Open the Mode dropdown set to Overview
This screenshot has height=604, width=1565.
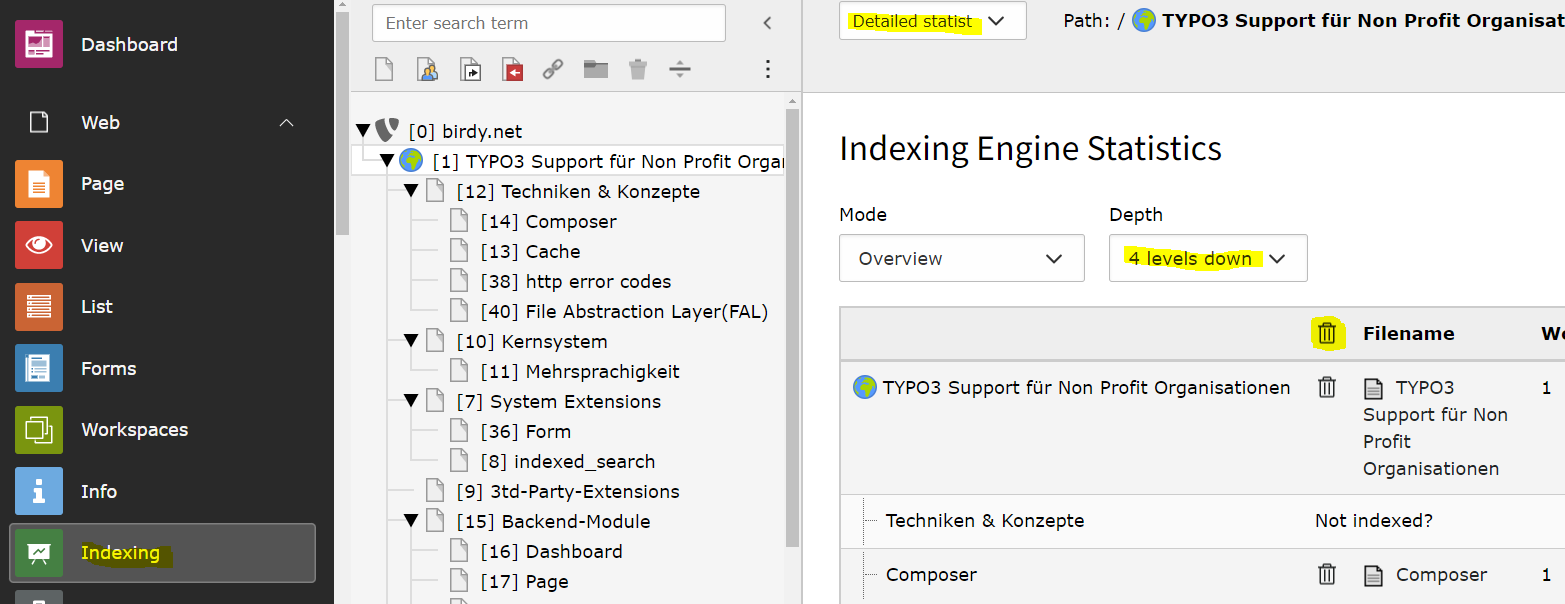coord(961,258)
